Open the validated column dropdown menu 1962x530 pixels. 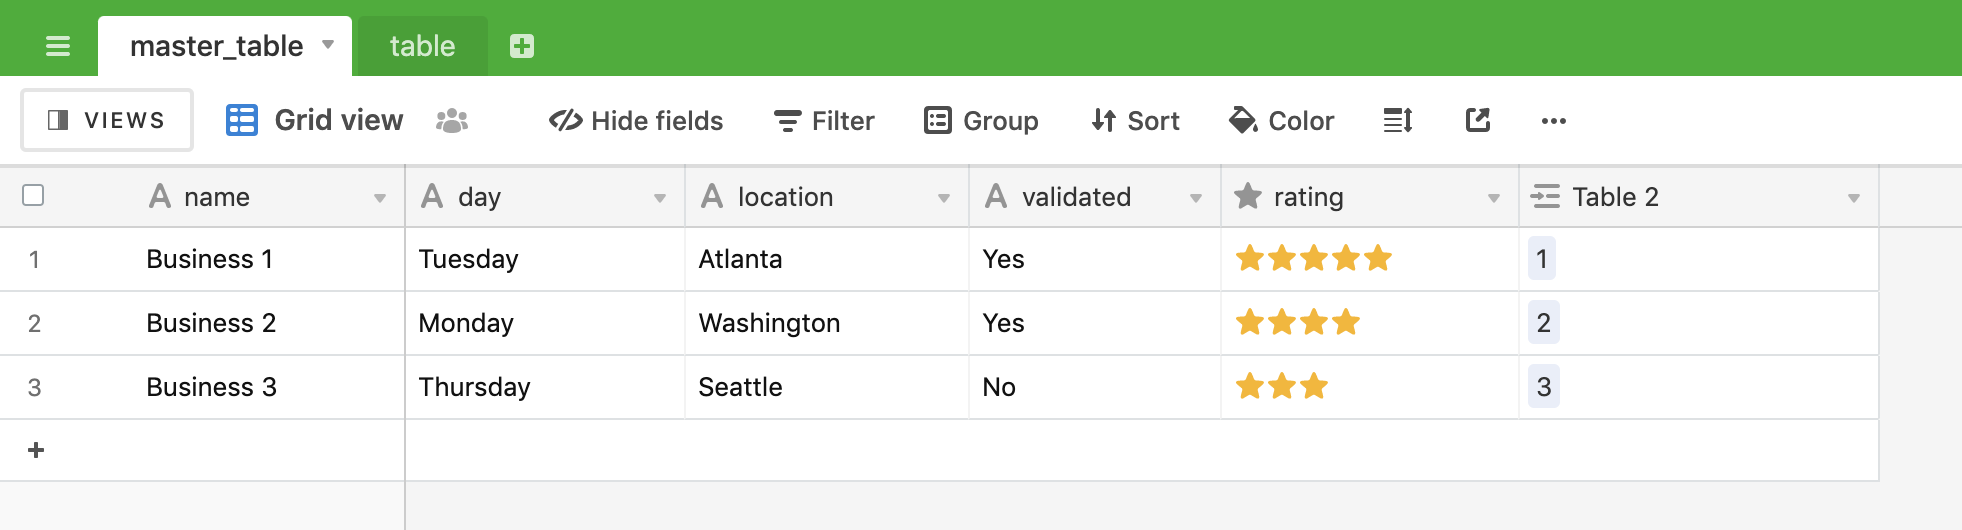click(1196, 198)
